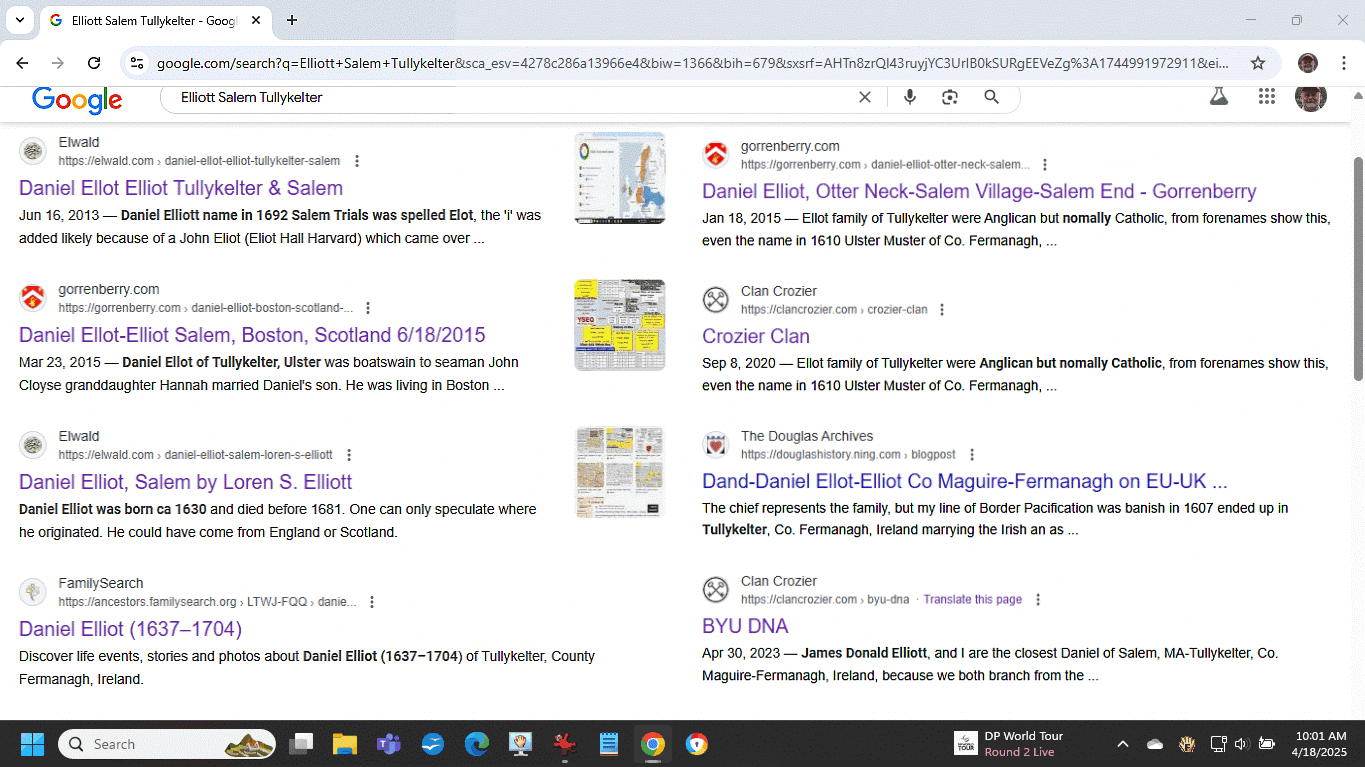Open more options for clancrozier byu-dna result
The image size is (1365, 767).
click(x=1038, y=600)
